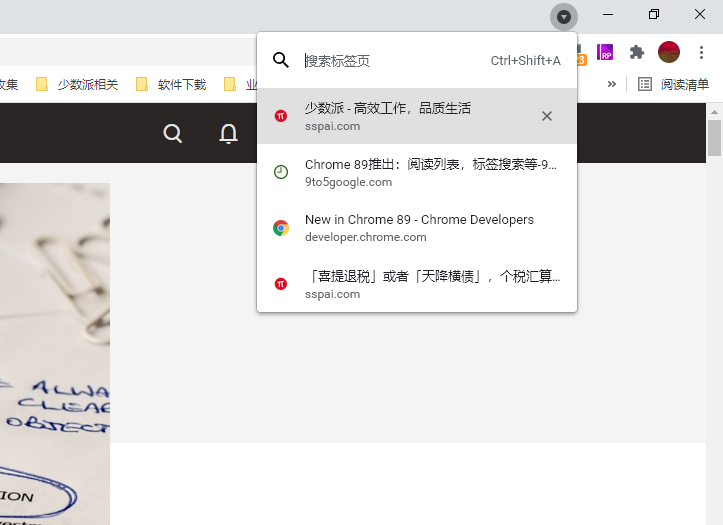Click the purple RP extension icon
Image resolution: width=723 pixels, height=525 pixels.
(605, 52)
